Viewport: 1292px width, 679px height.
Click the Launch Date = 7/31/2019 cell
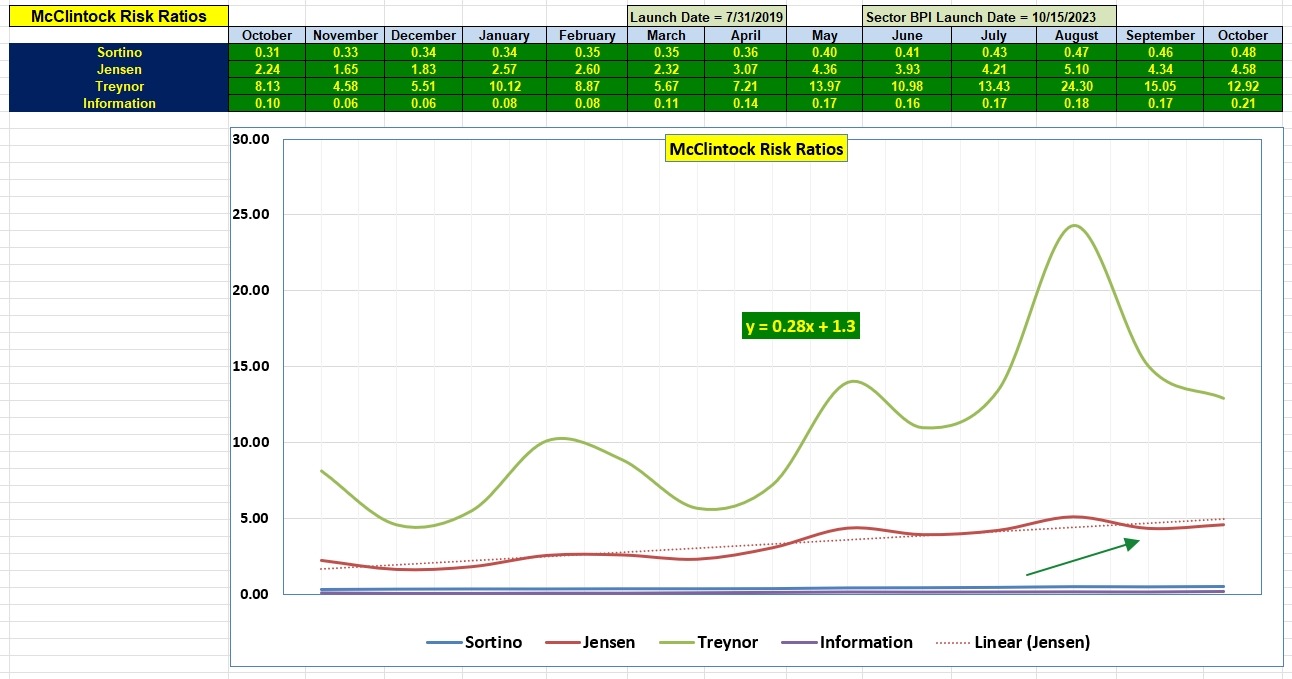707,17
